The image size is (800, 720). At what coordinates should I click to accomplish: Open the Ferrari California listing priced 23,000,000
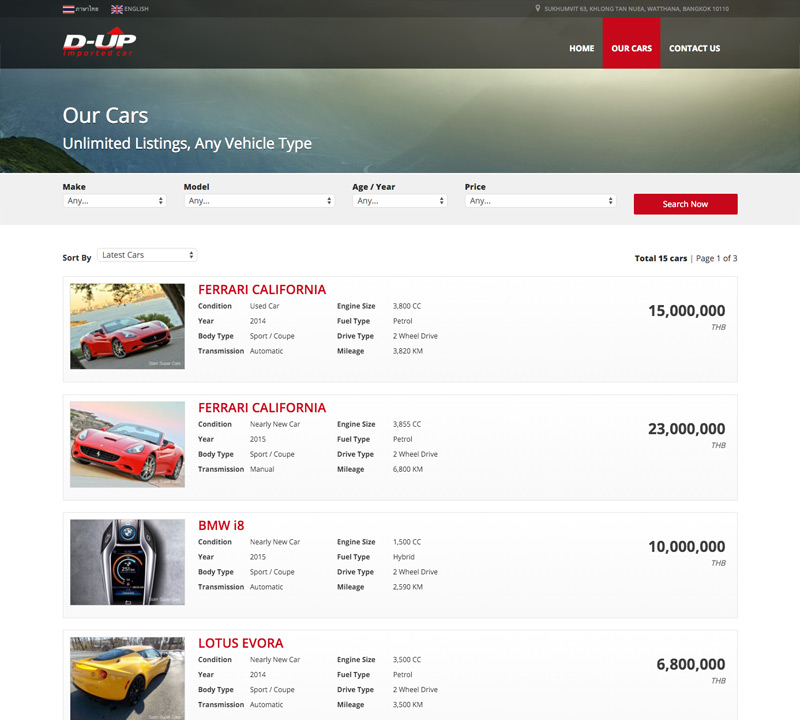(262, 408)
